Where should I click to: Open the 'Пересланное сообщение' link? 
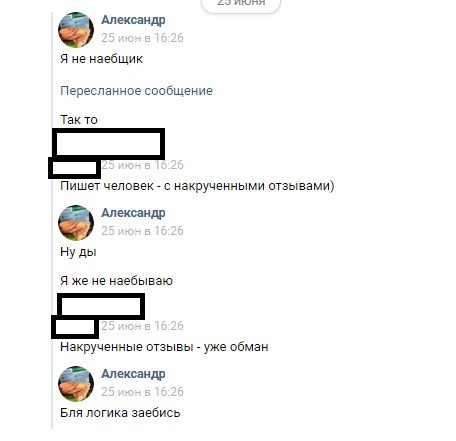point(136,91)
